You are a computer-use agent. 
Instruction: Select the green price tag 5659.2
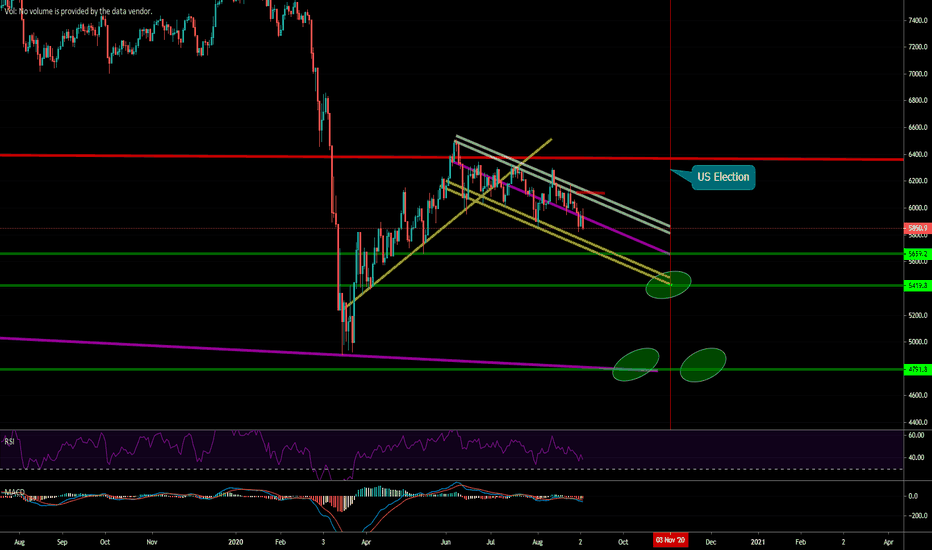pyautogui.click(x=918, y=254)
